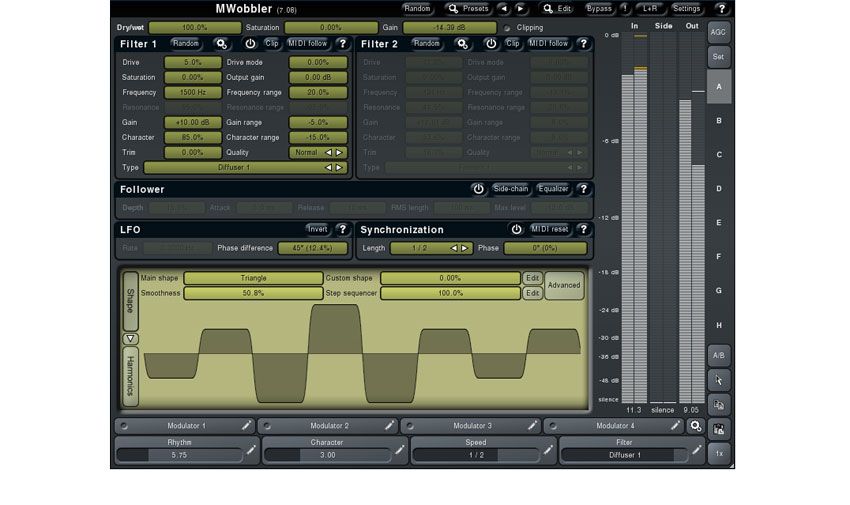This screenshot has height=505, width=850.
Task: Edit the Rhythm multiparameter pencil icon
Action: point(251,450)
